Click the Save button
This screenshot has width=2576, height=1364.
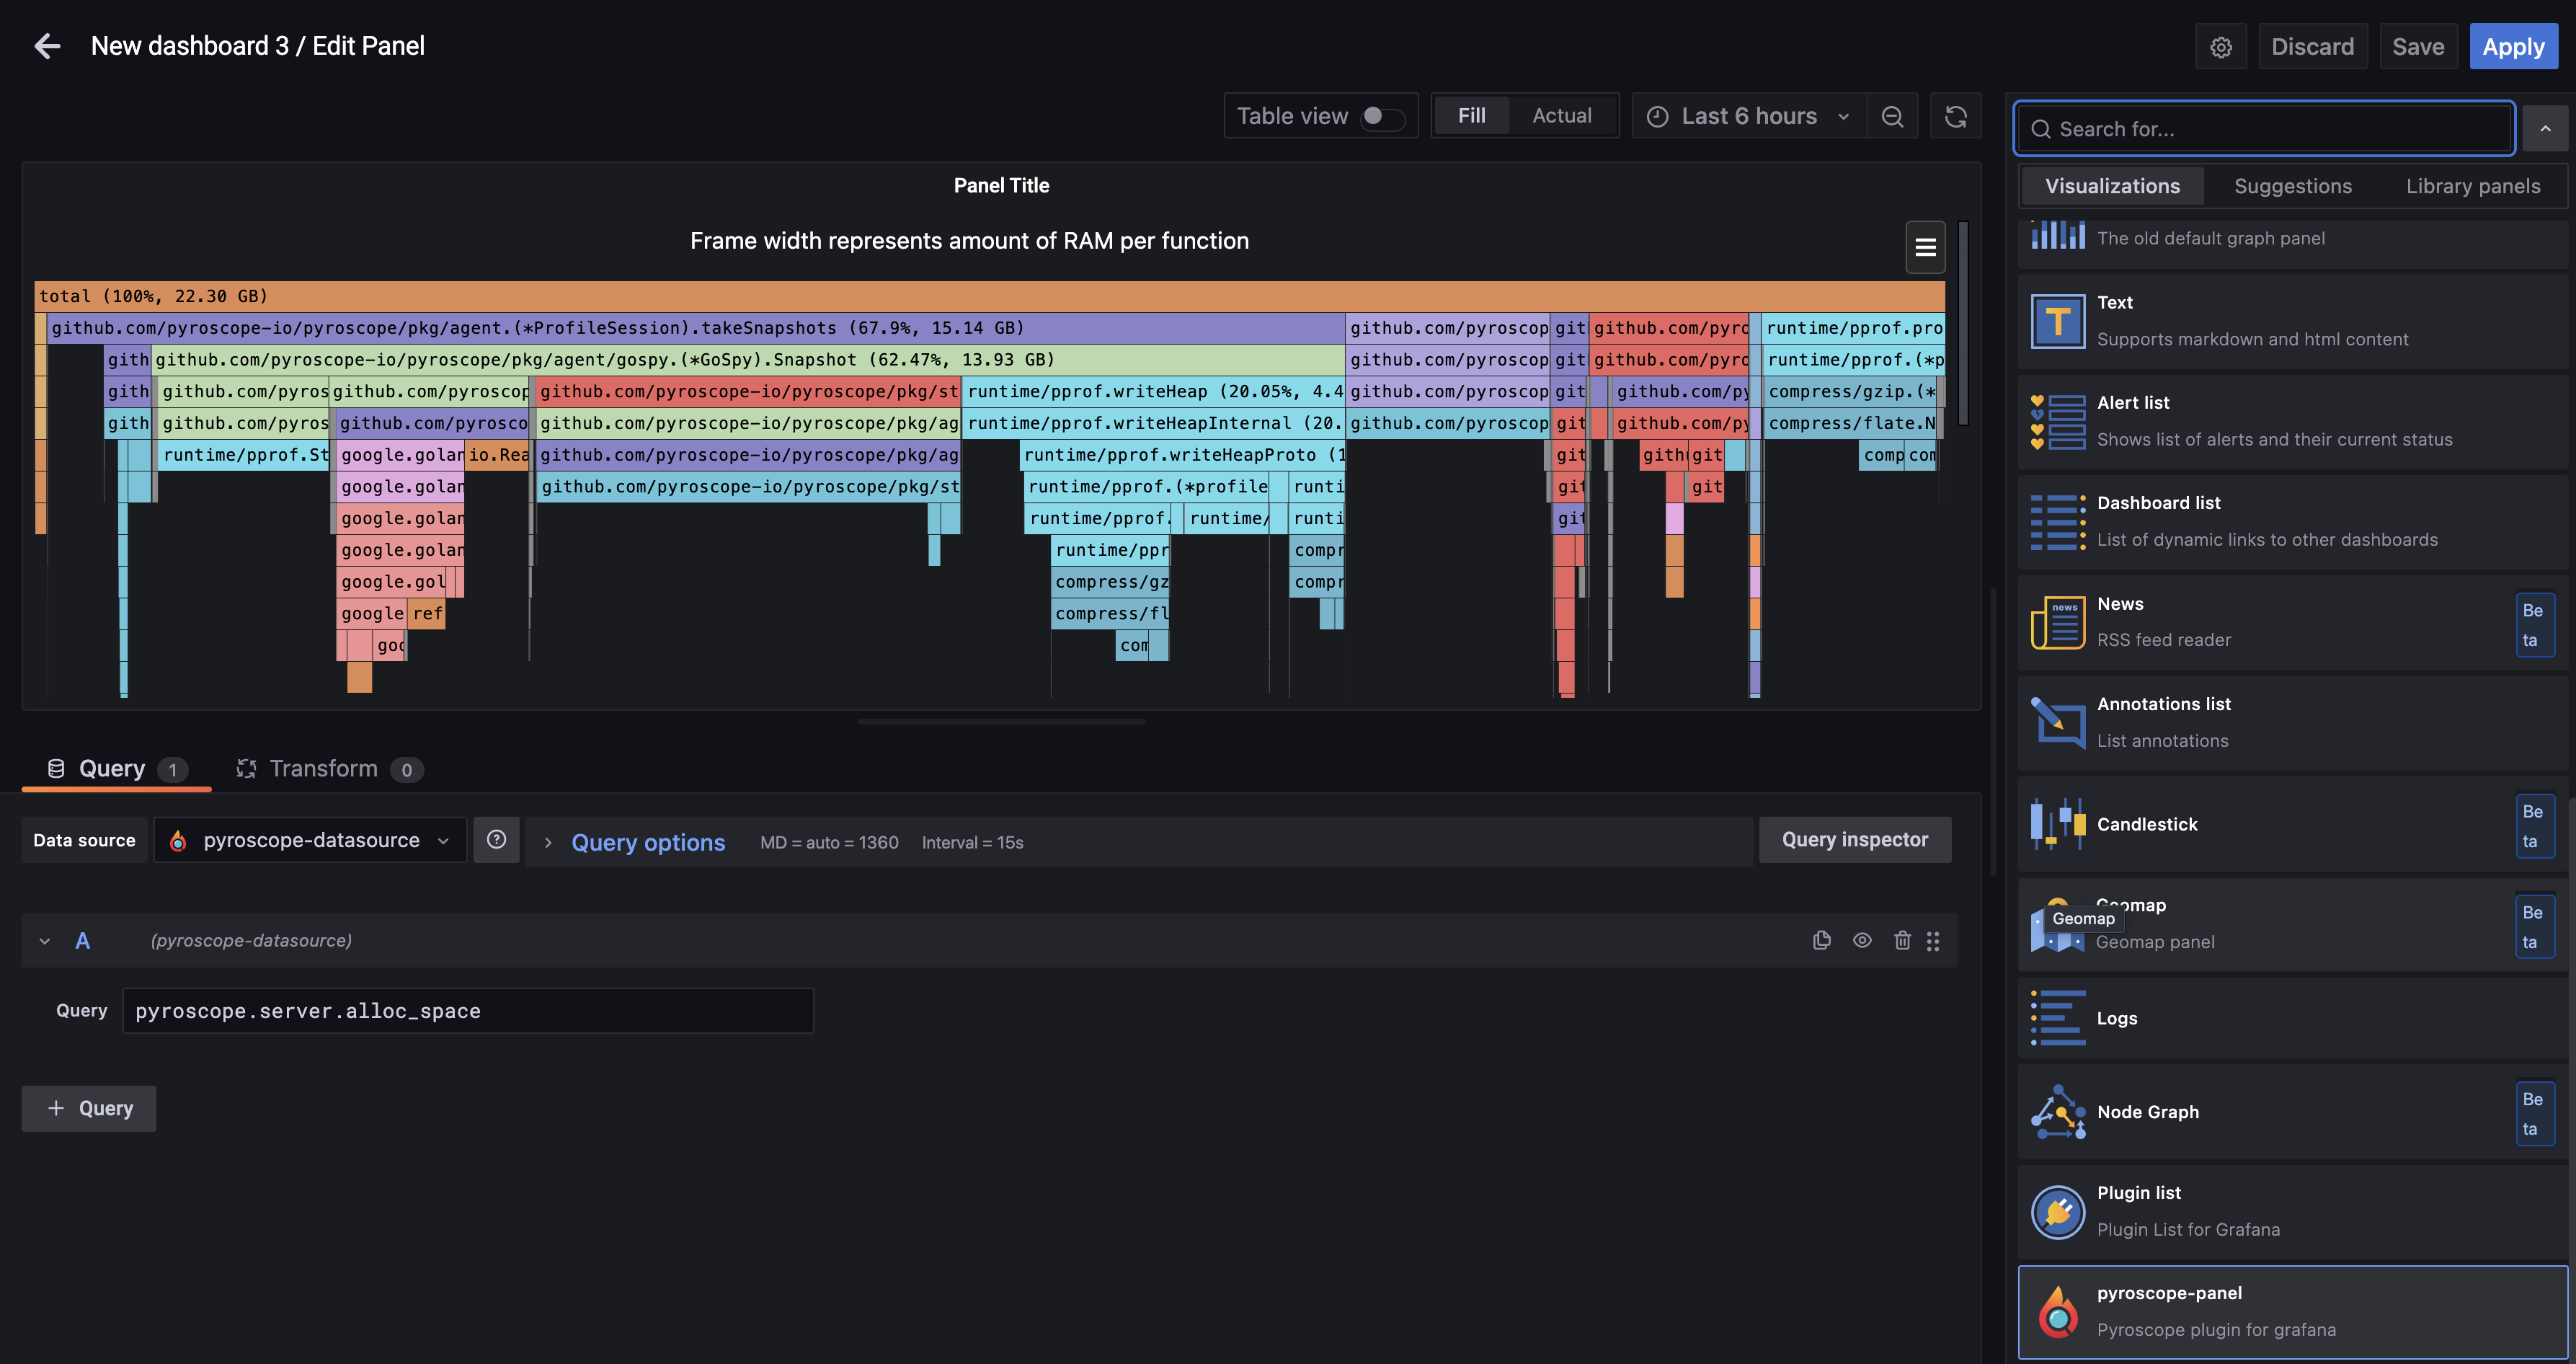click(2418, 47)
